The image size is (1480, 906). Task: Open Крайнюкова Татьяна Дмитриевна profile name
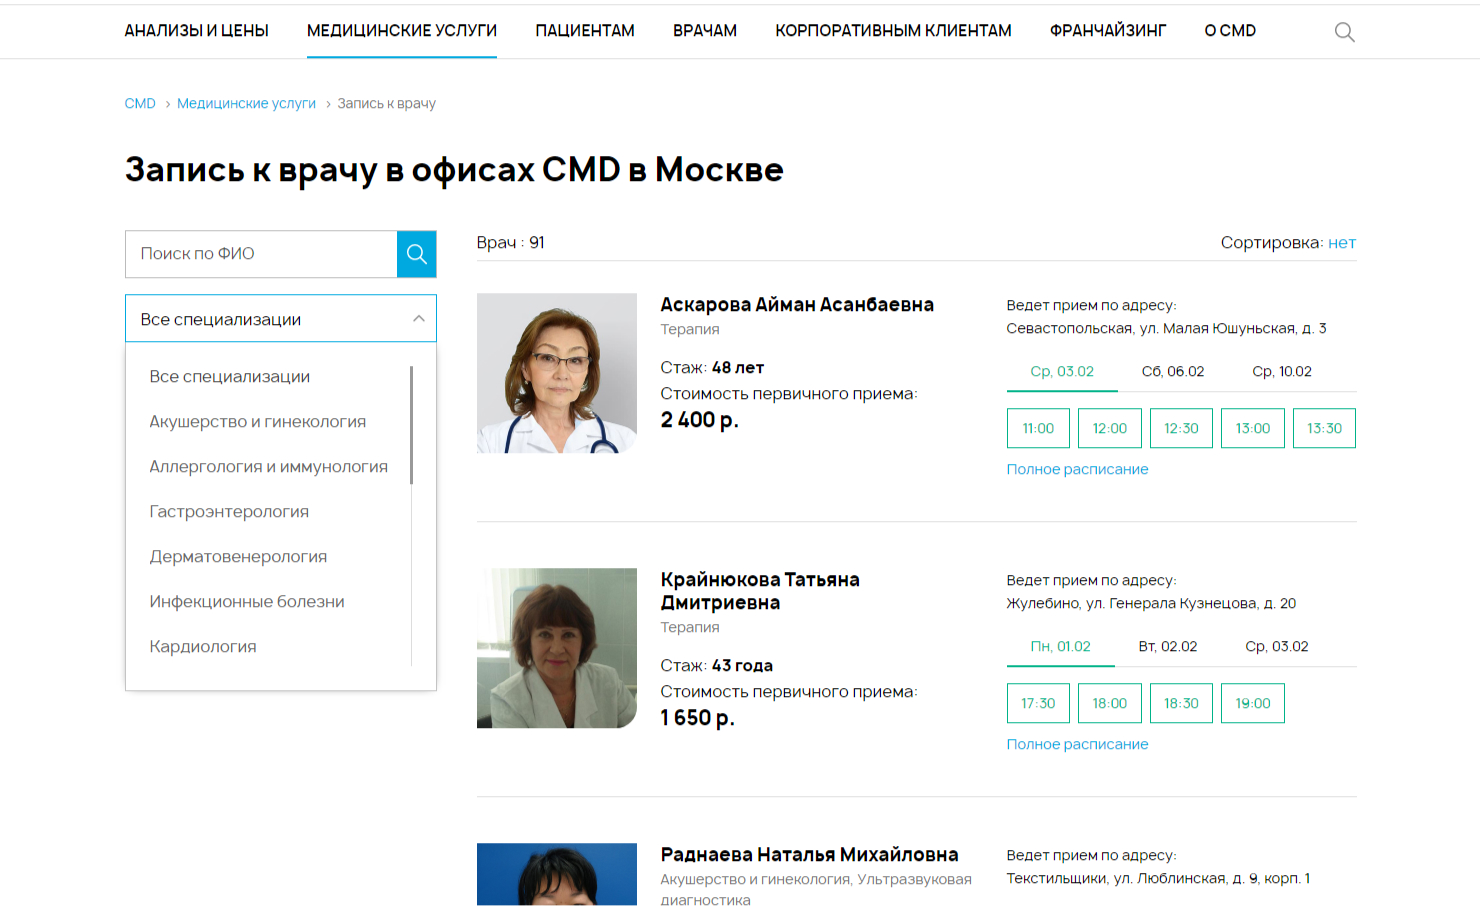(x=760, y=591)
